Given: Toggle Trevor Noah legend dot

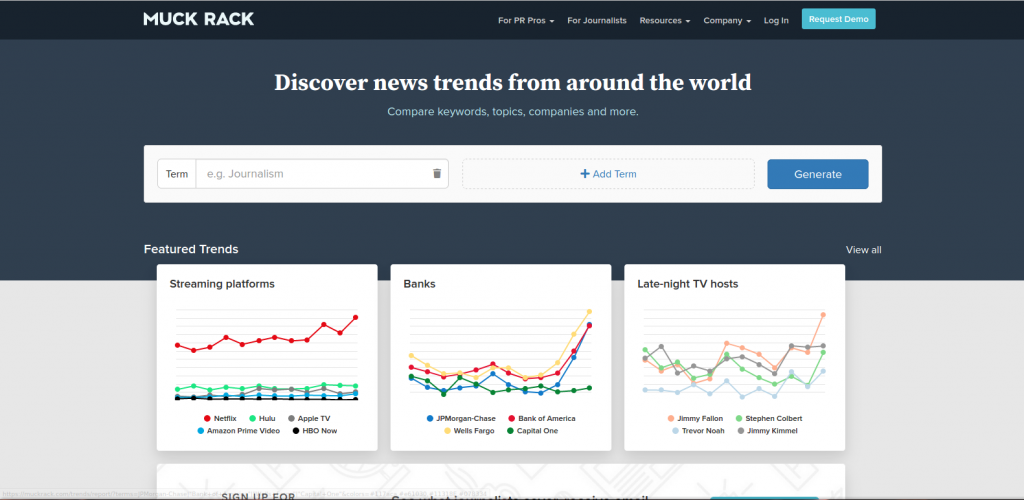Looking at the screenshot, I should [675, 431].
